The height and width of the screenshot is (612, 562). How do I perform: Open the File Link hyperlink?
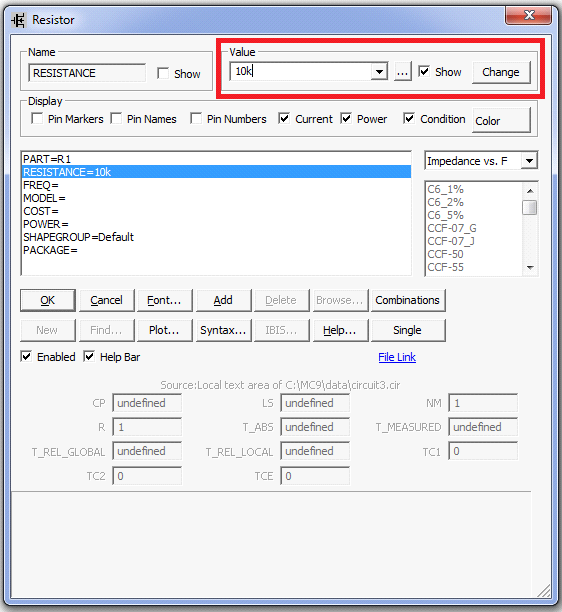coord(397,357)
